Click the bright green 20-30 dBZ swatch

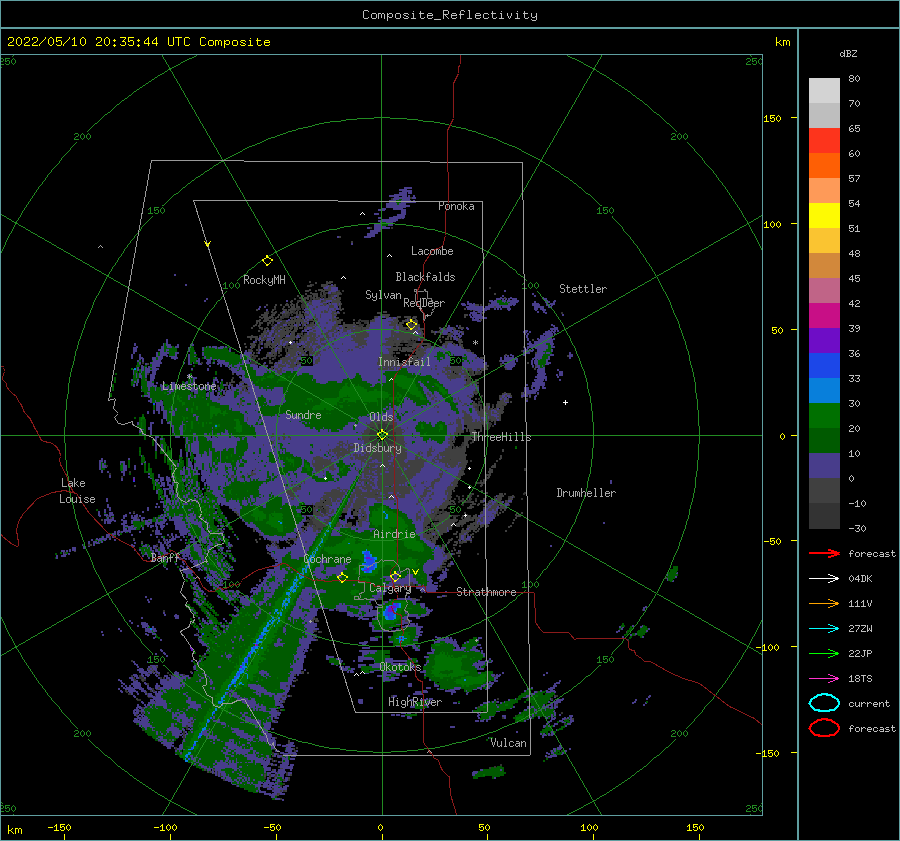coord(824,416)
